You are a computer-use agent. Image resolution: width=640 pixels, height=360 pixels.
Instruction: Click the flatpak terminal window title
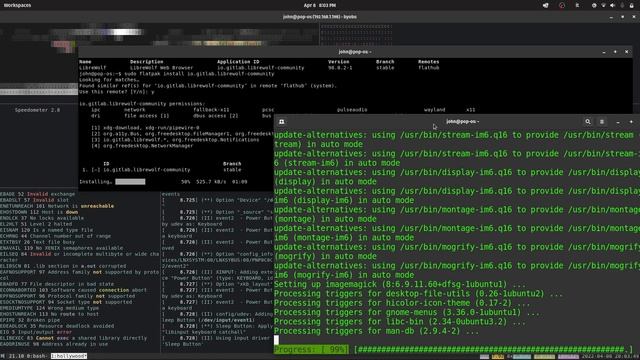355,52
